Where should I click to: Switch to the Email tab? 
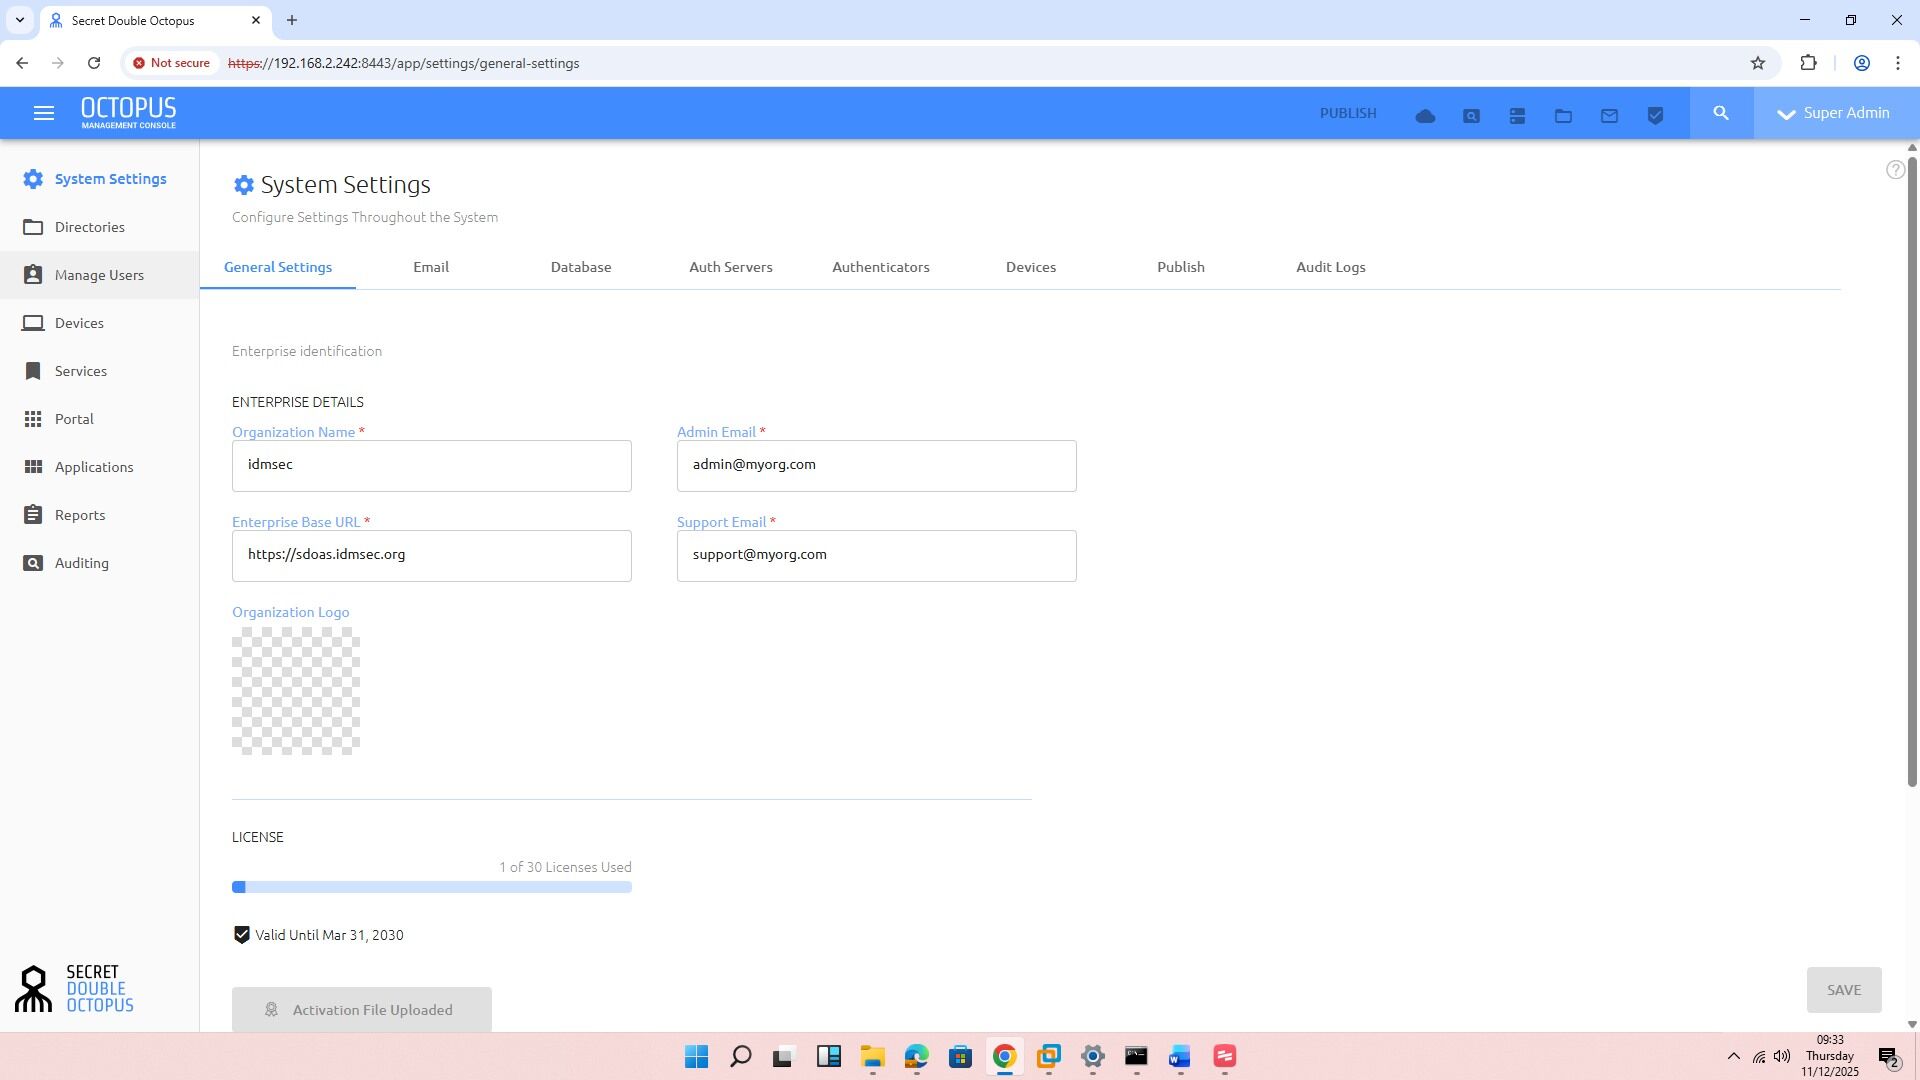click(431, 267)
